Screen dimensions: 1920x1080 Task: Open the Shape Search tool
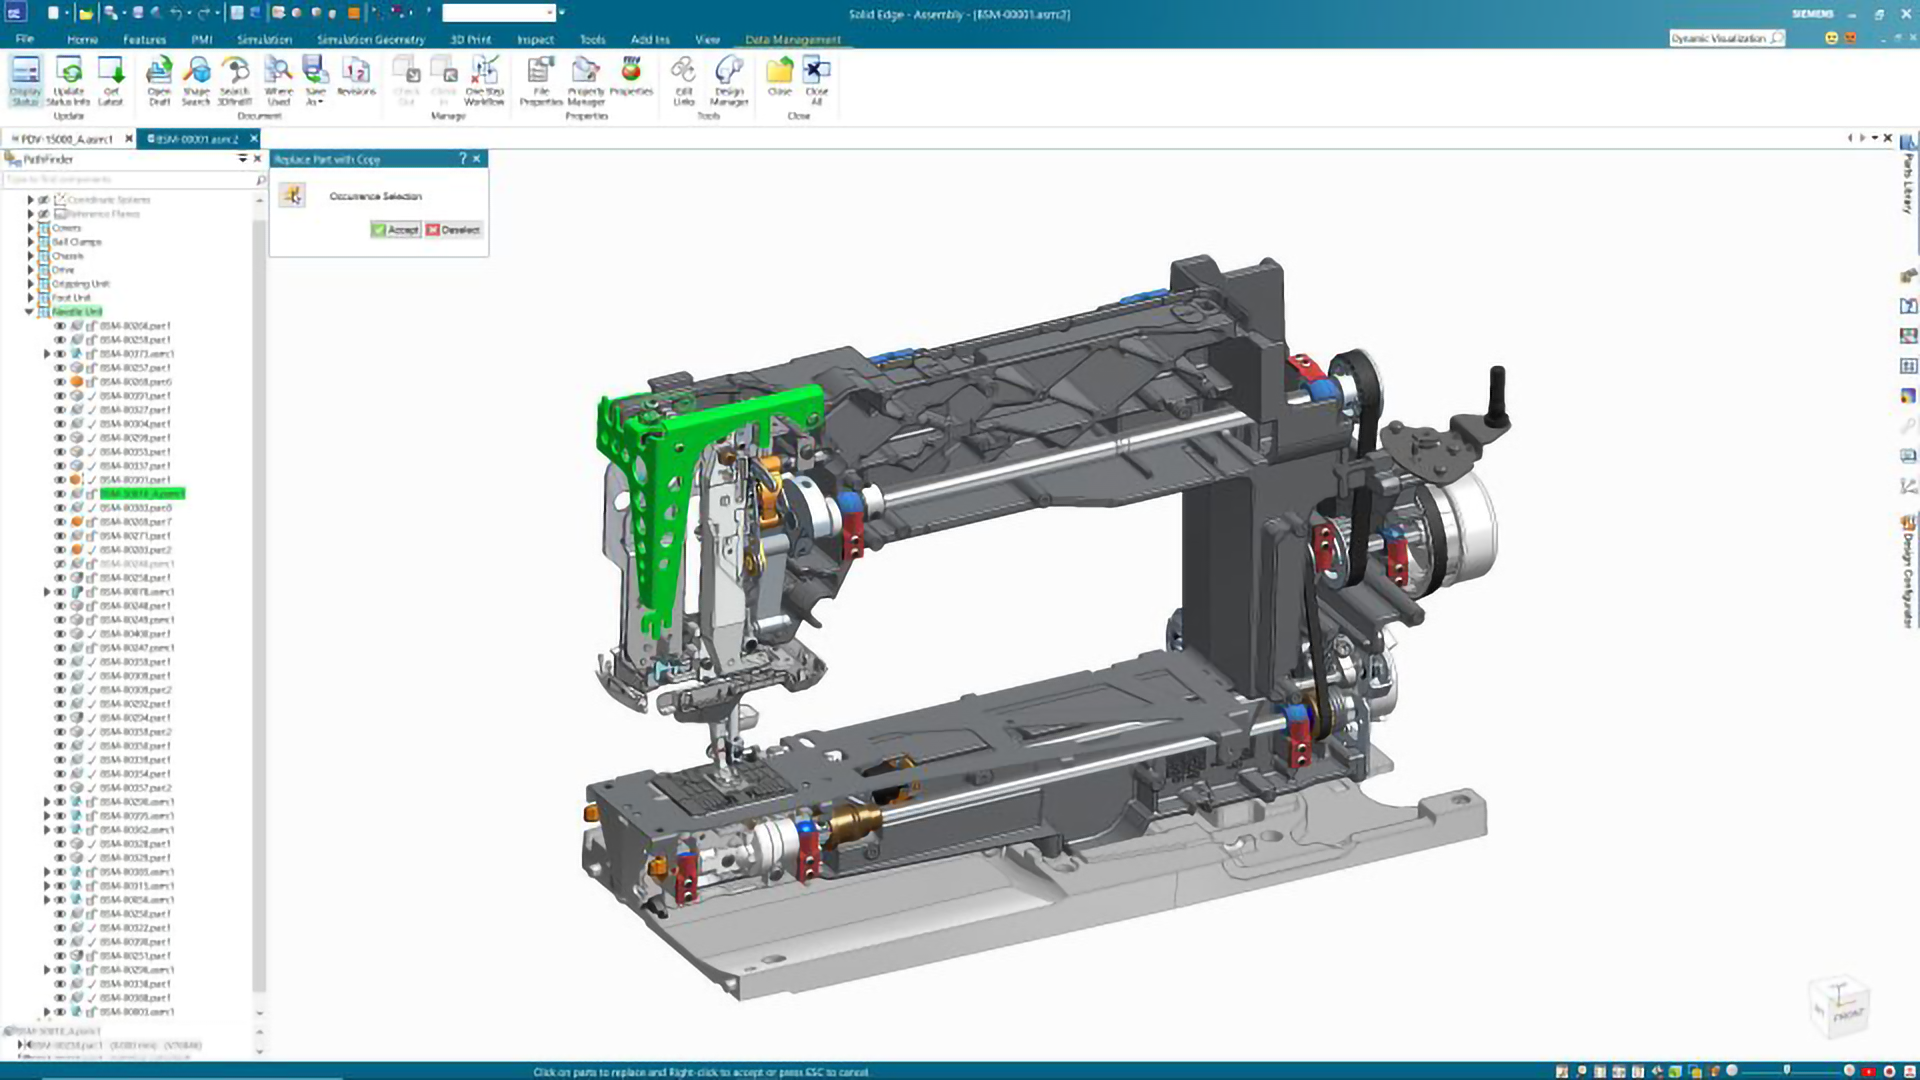(x=196, y=81)
